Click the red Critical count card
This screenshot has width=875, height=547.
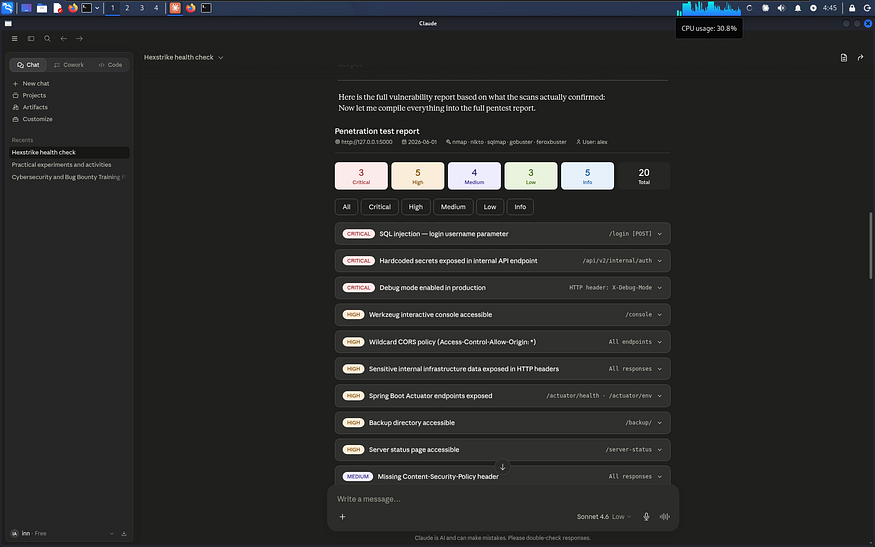click(361, 176)
